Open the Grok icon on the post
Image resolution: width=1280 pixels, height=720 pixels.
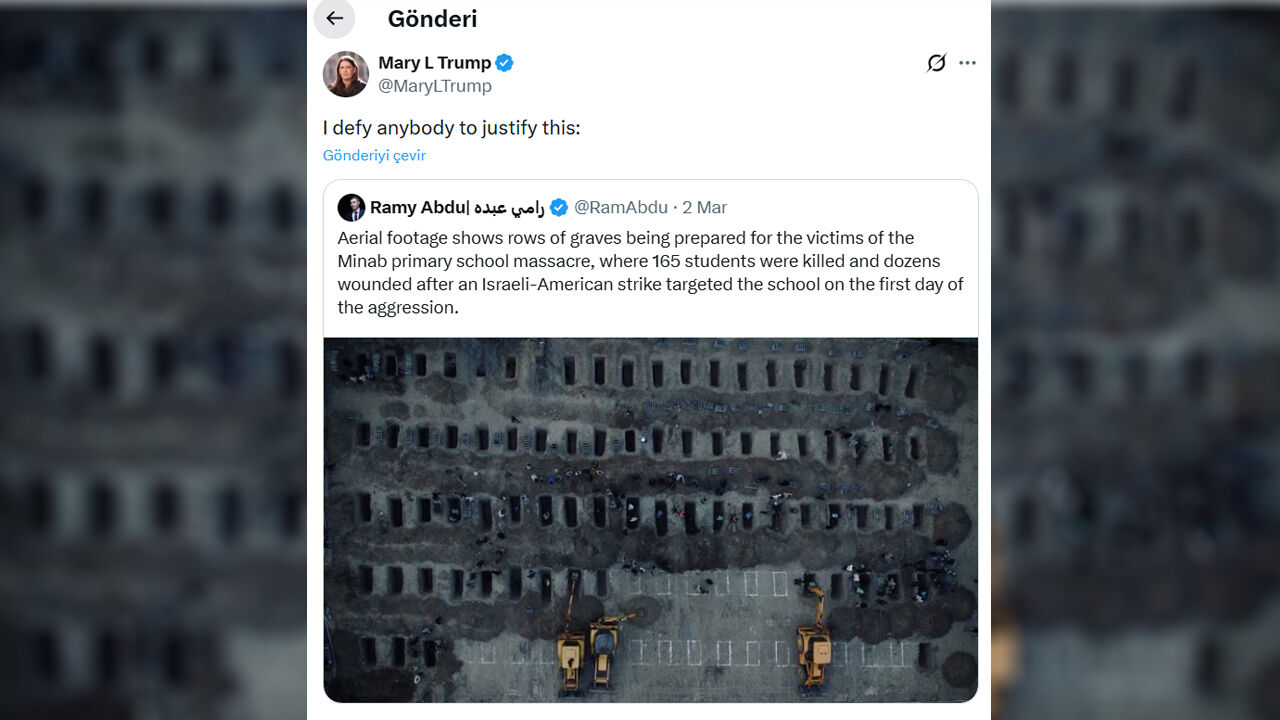(936, 63)
